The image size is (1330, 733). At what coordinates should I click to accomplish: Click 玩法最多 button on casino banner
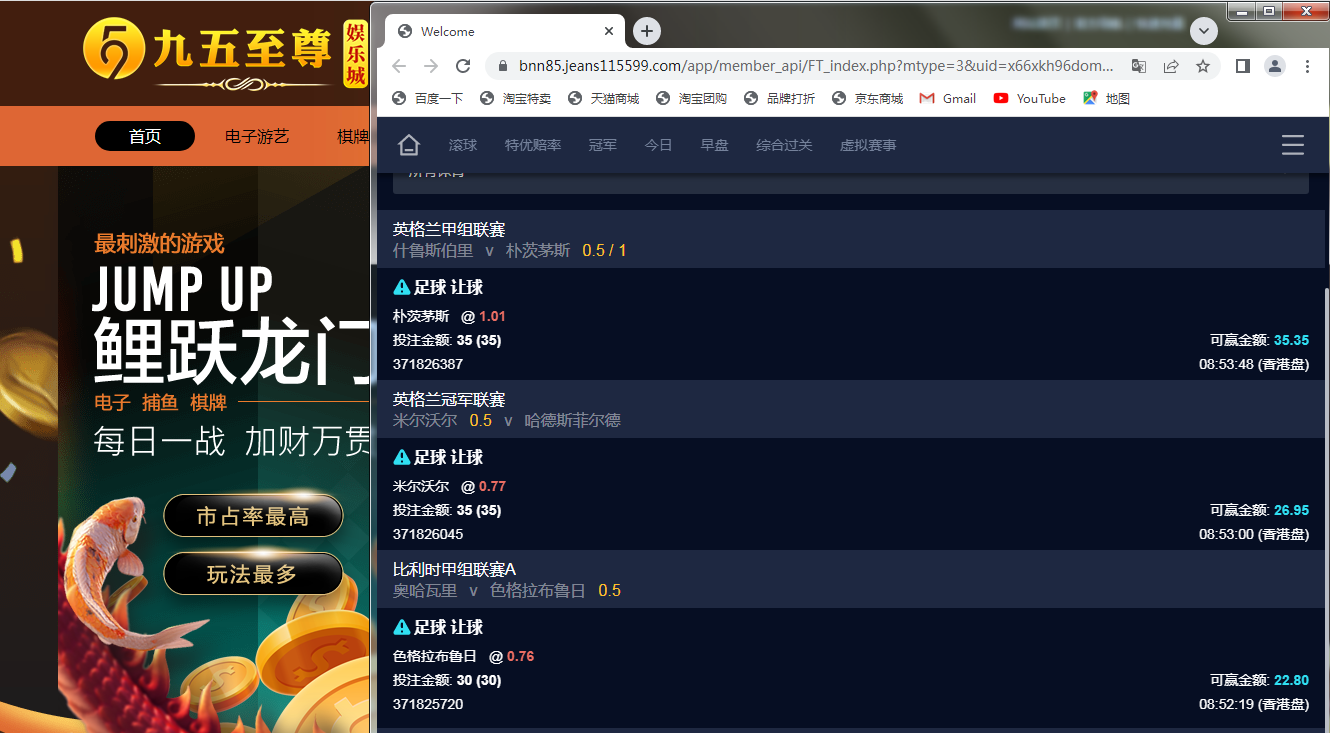pos(253,574)
